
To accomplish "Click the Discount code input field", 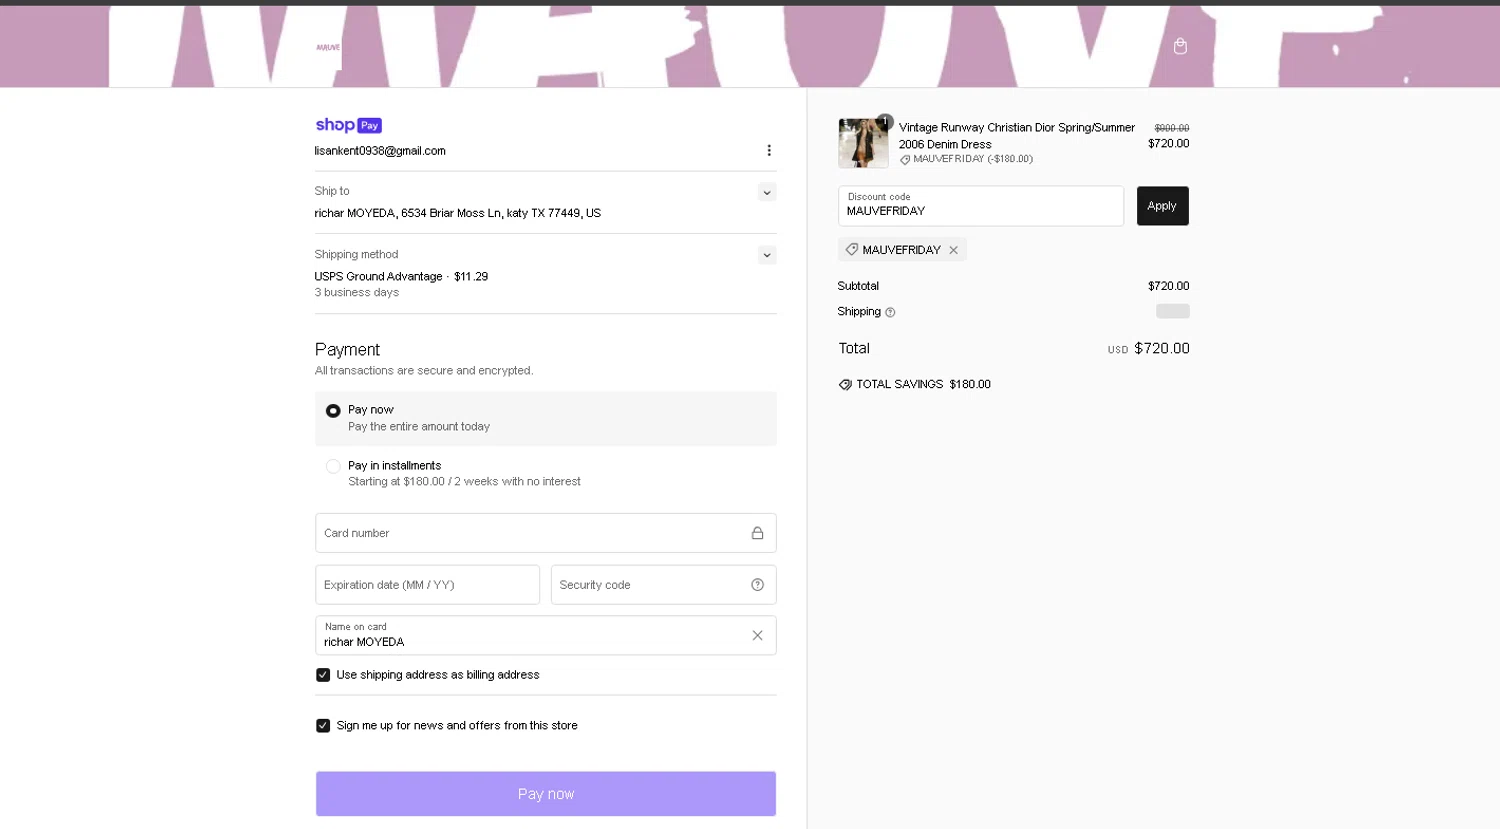I will 981,206.
